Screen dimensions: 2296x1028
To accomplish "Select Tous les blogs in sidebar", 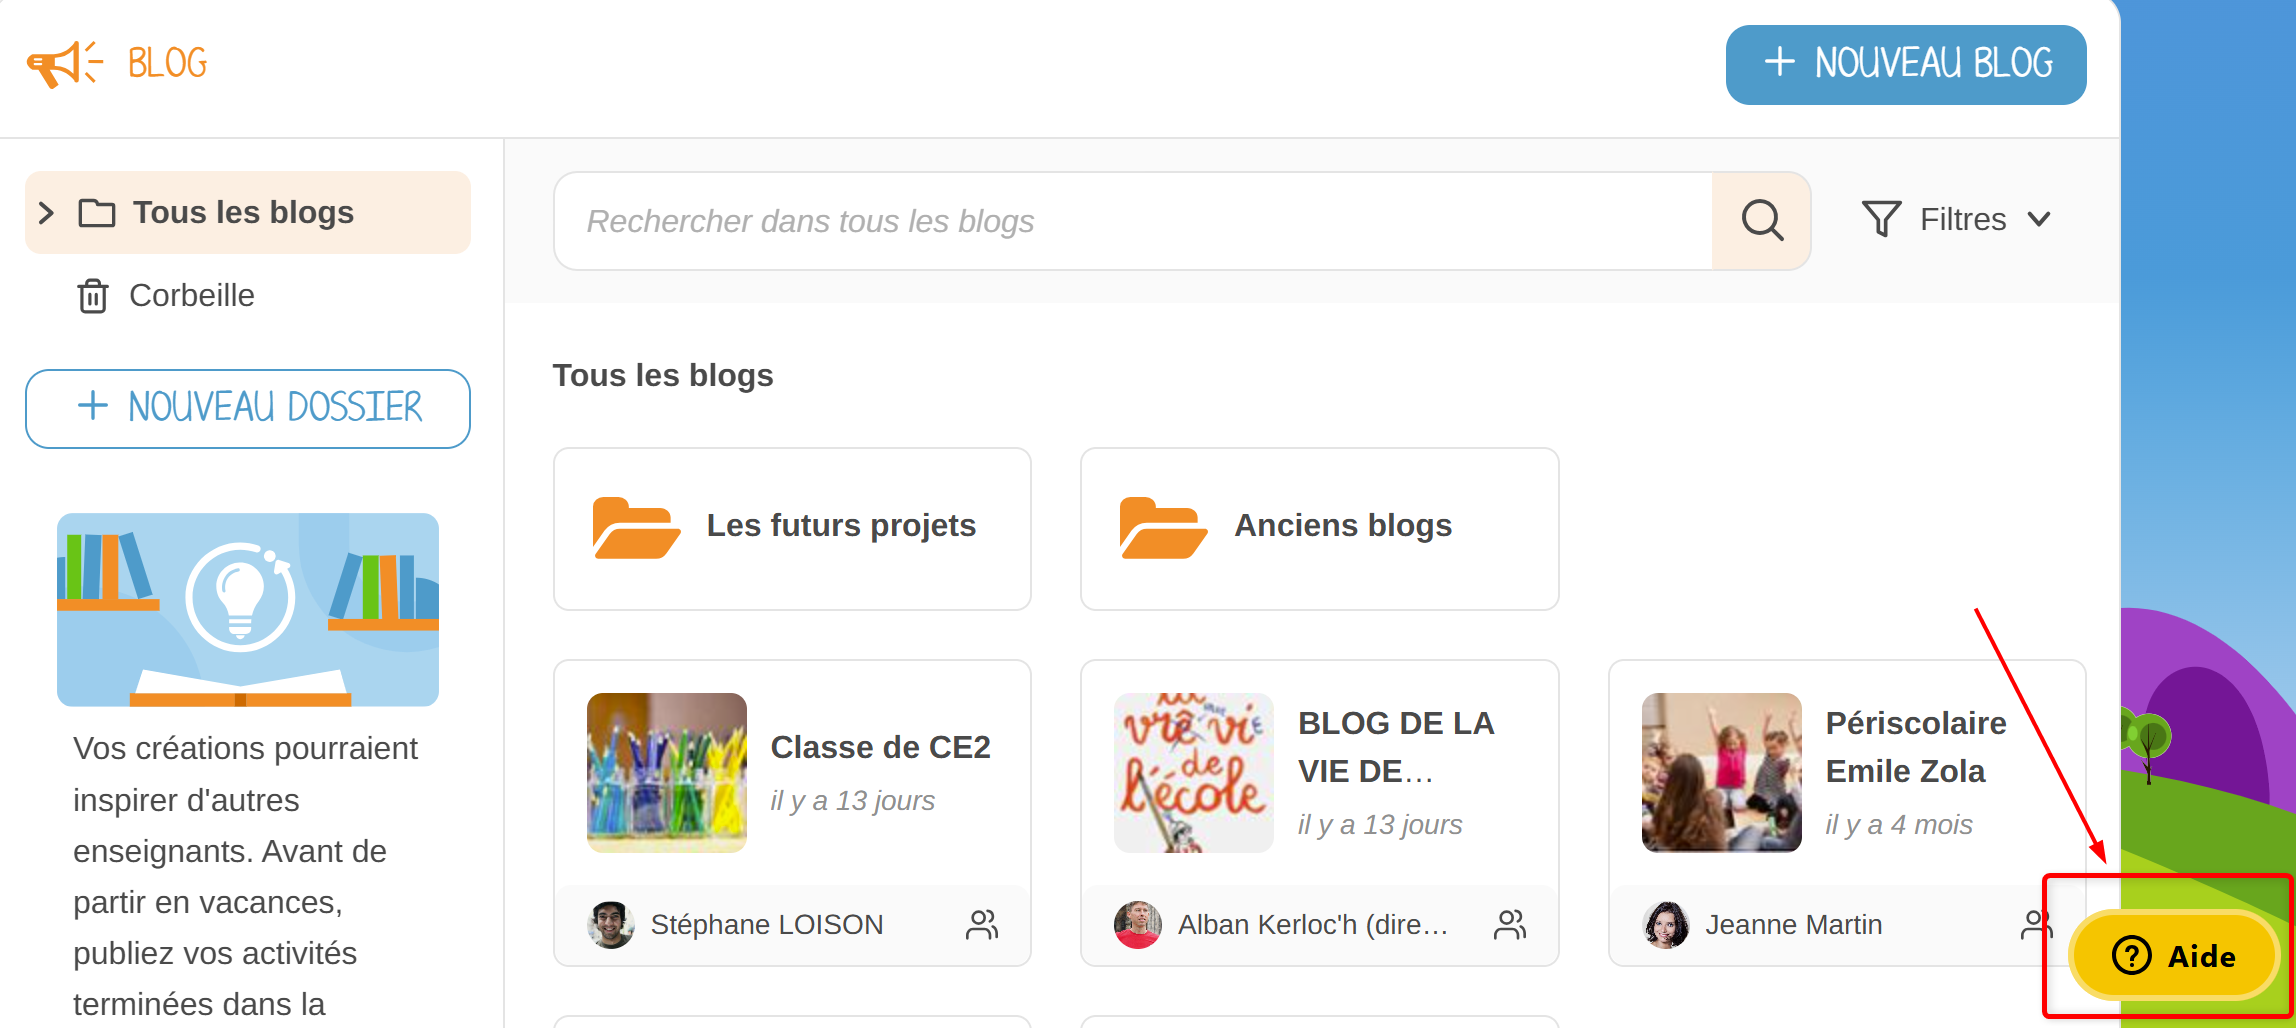I will [243, 213].
